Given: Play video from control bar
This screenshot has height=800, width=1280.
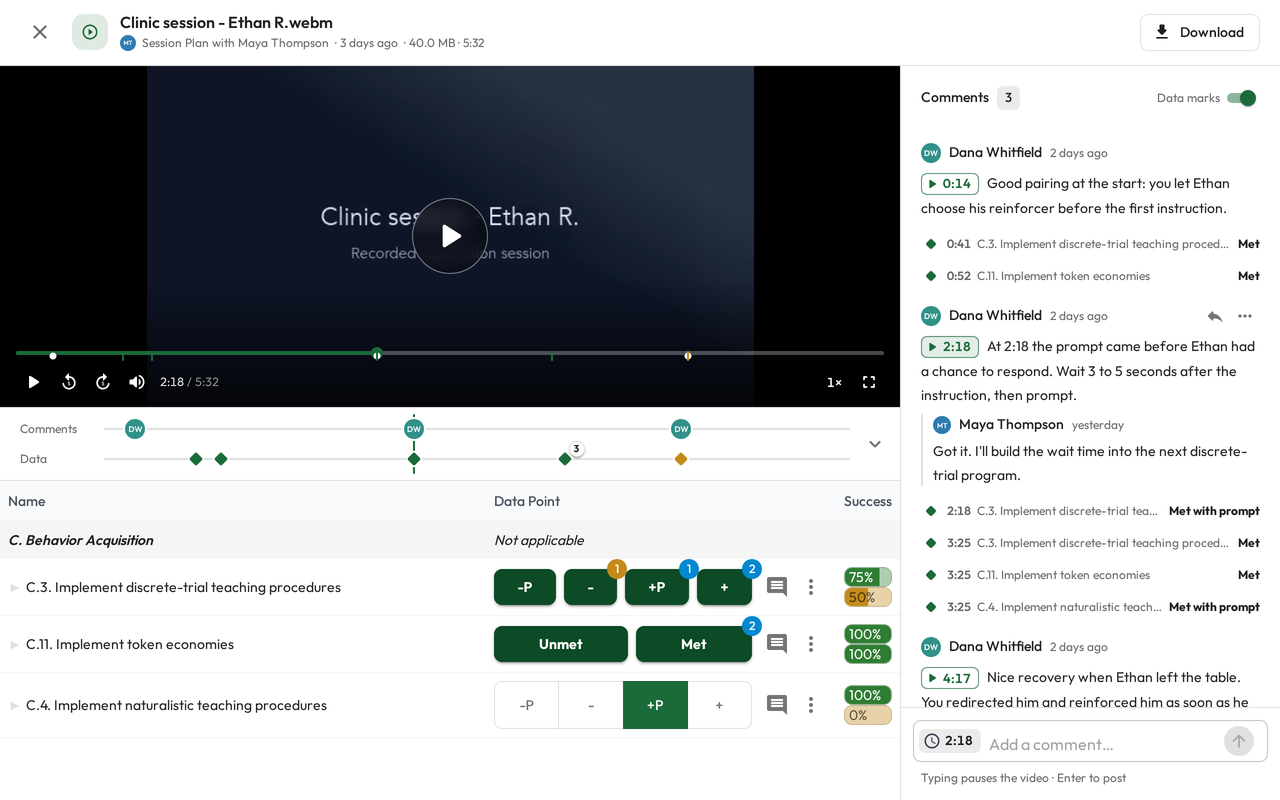Looking at the screenshot, I should pos(34,382).
